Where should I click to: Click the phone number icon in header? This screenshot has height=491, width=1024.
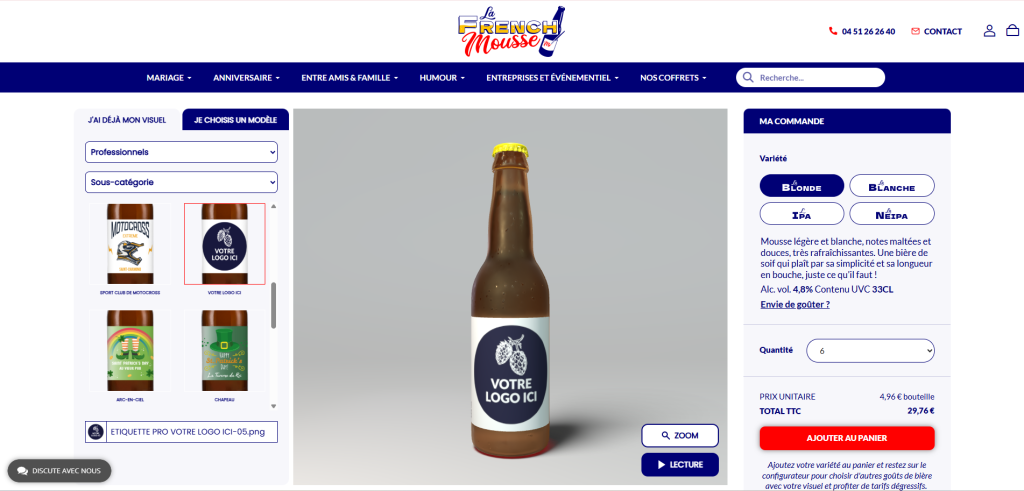point(833,31)
